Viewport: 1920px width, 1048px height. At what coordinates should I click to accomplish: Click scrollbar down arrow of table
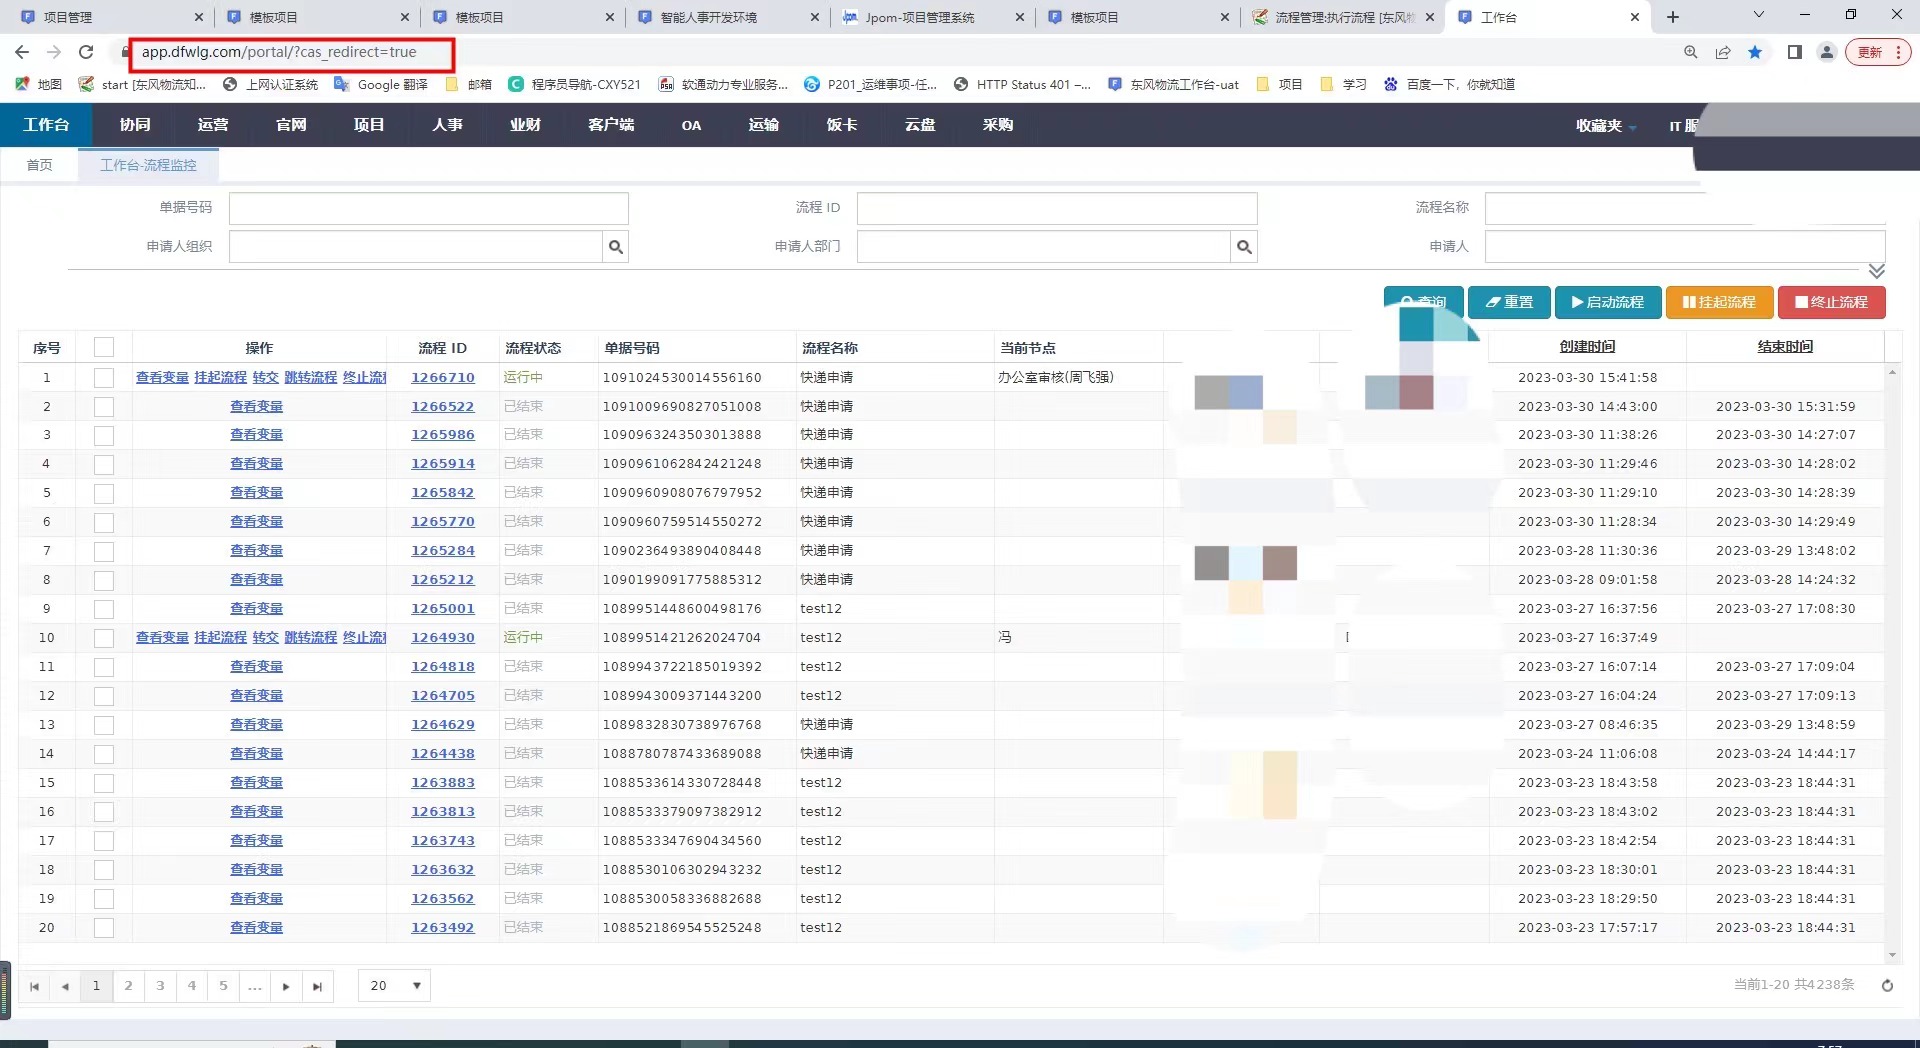1892,955
